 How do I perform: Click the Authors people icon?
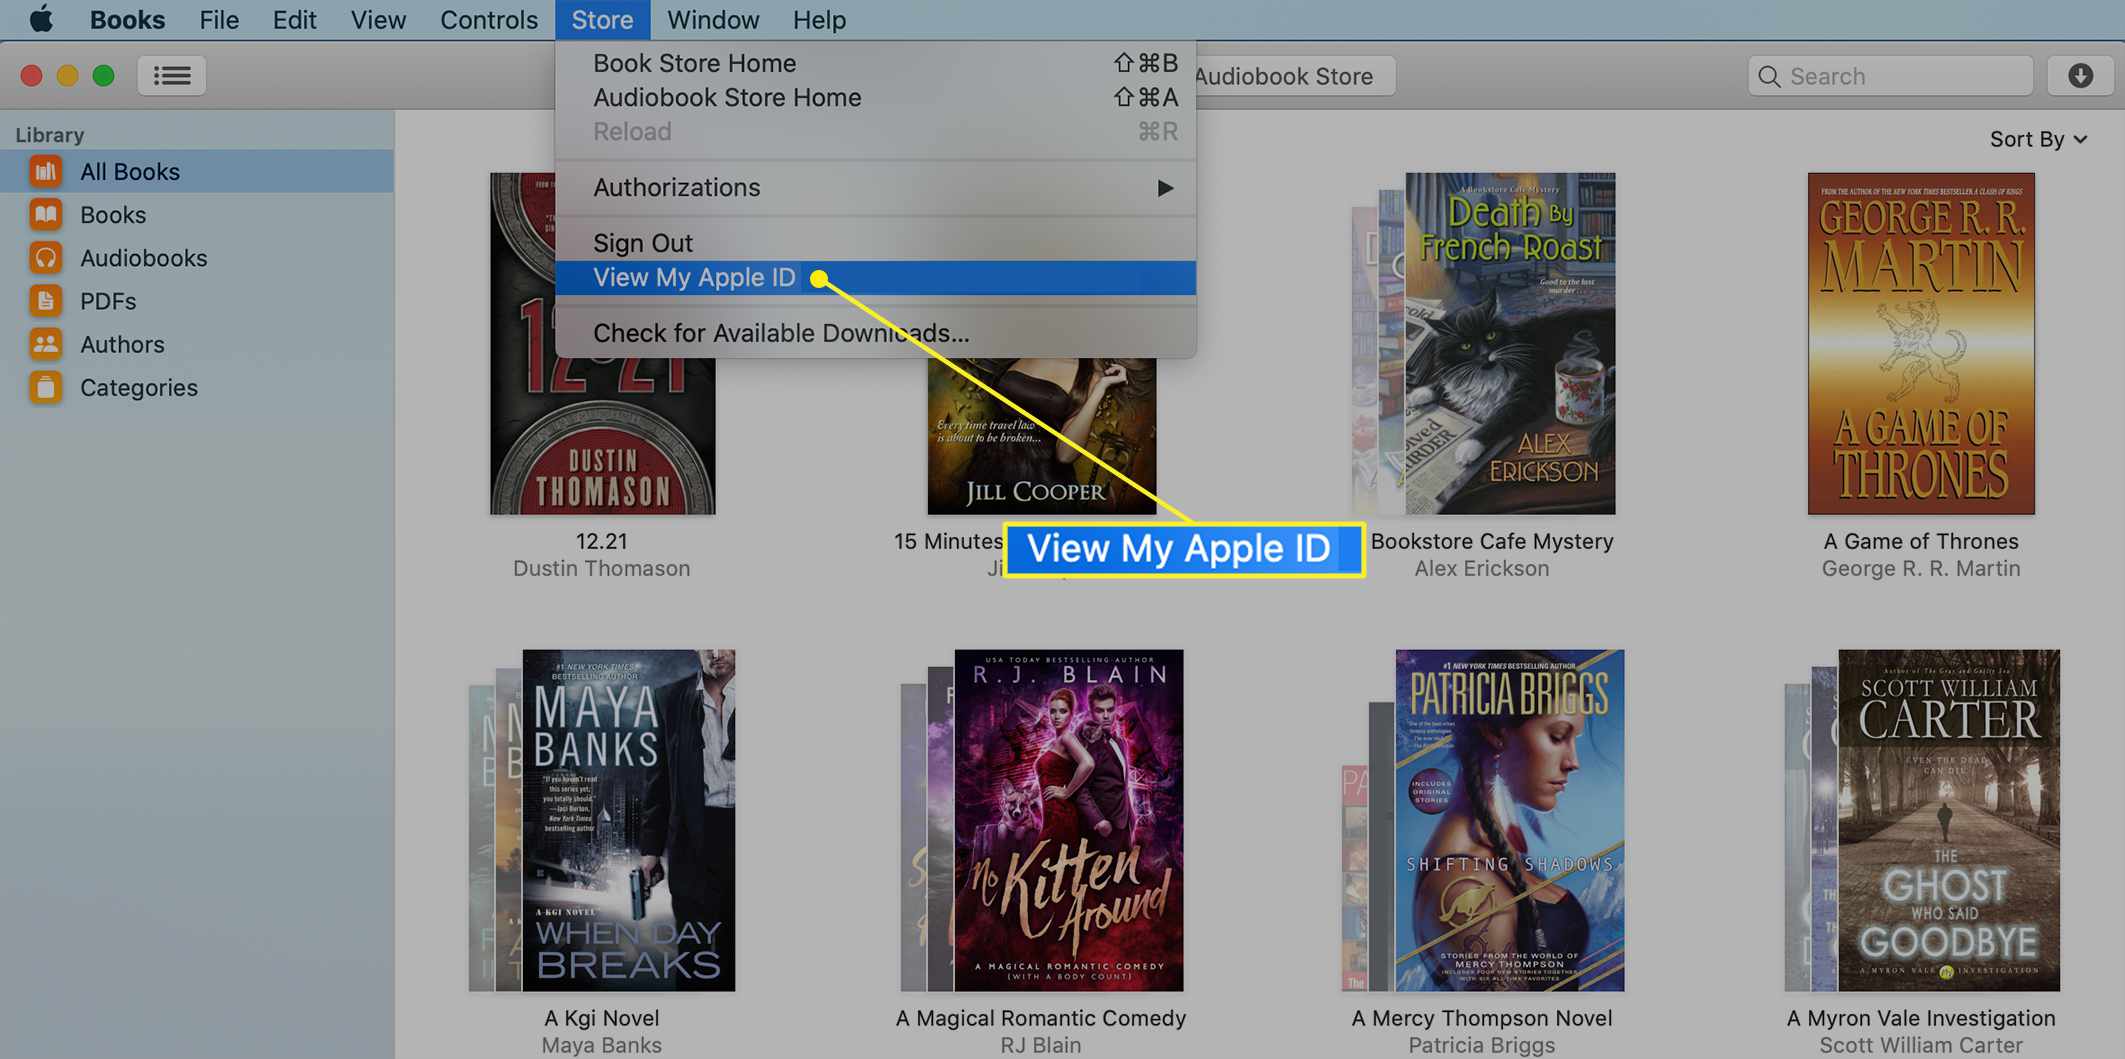(45, 344)
